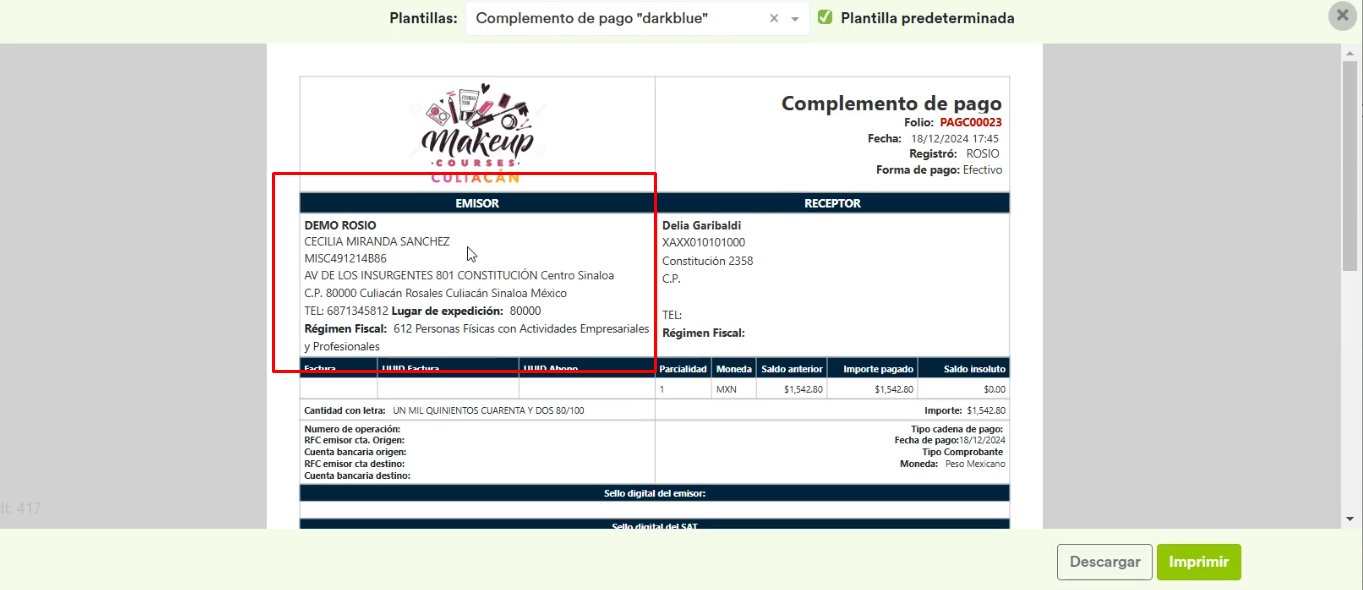Click the scrollbar down arrow
1363x590 pixels.
[1350, 518]
